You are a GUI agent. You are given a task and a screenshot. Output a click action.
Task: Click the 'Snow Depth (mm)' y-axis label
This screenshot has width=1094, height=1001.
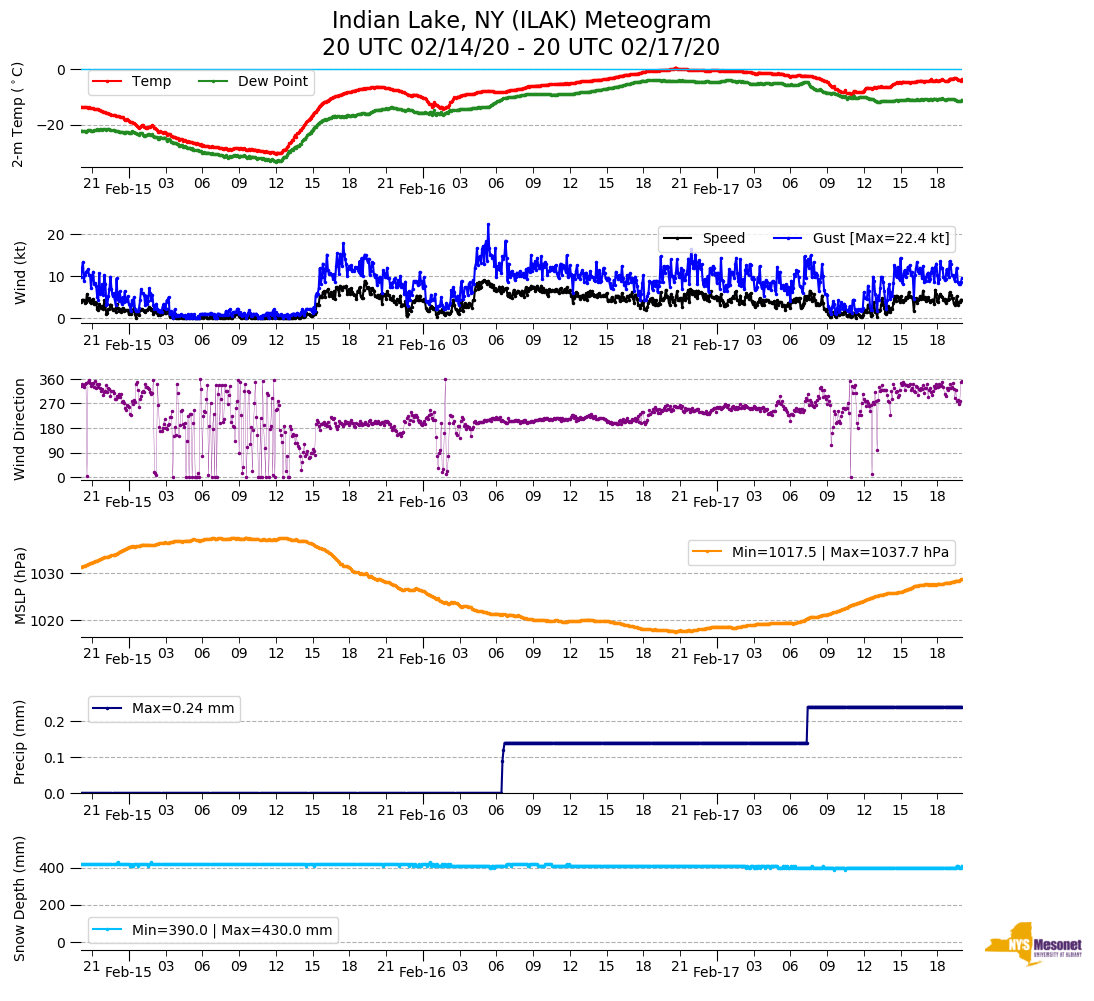19,900
